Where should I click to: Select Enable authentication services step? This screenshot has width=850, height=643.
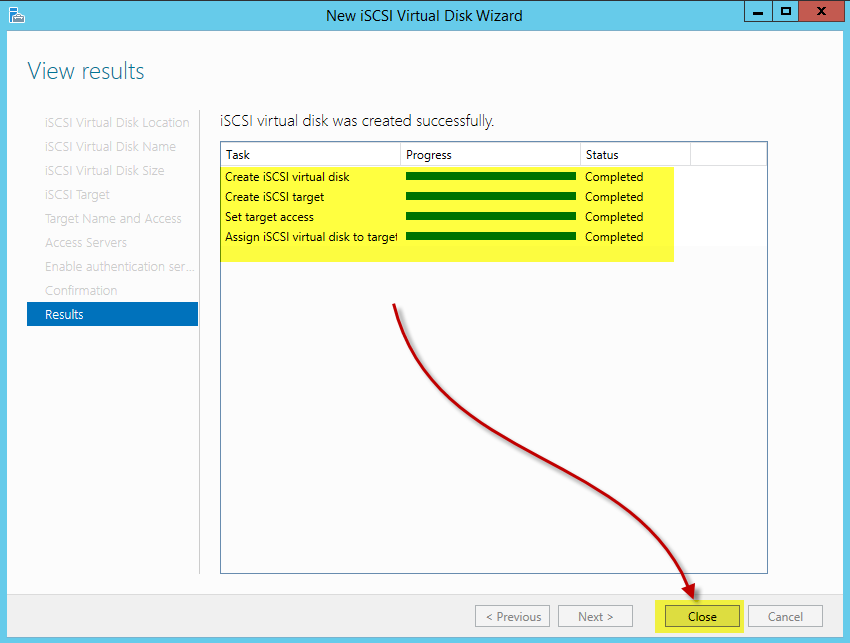click(x=119, y=266)
